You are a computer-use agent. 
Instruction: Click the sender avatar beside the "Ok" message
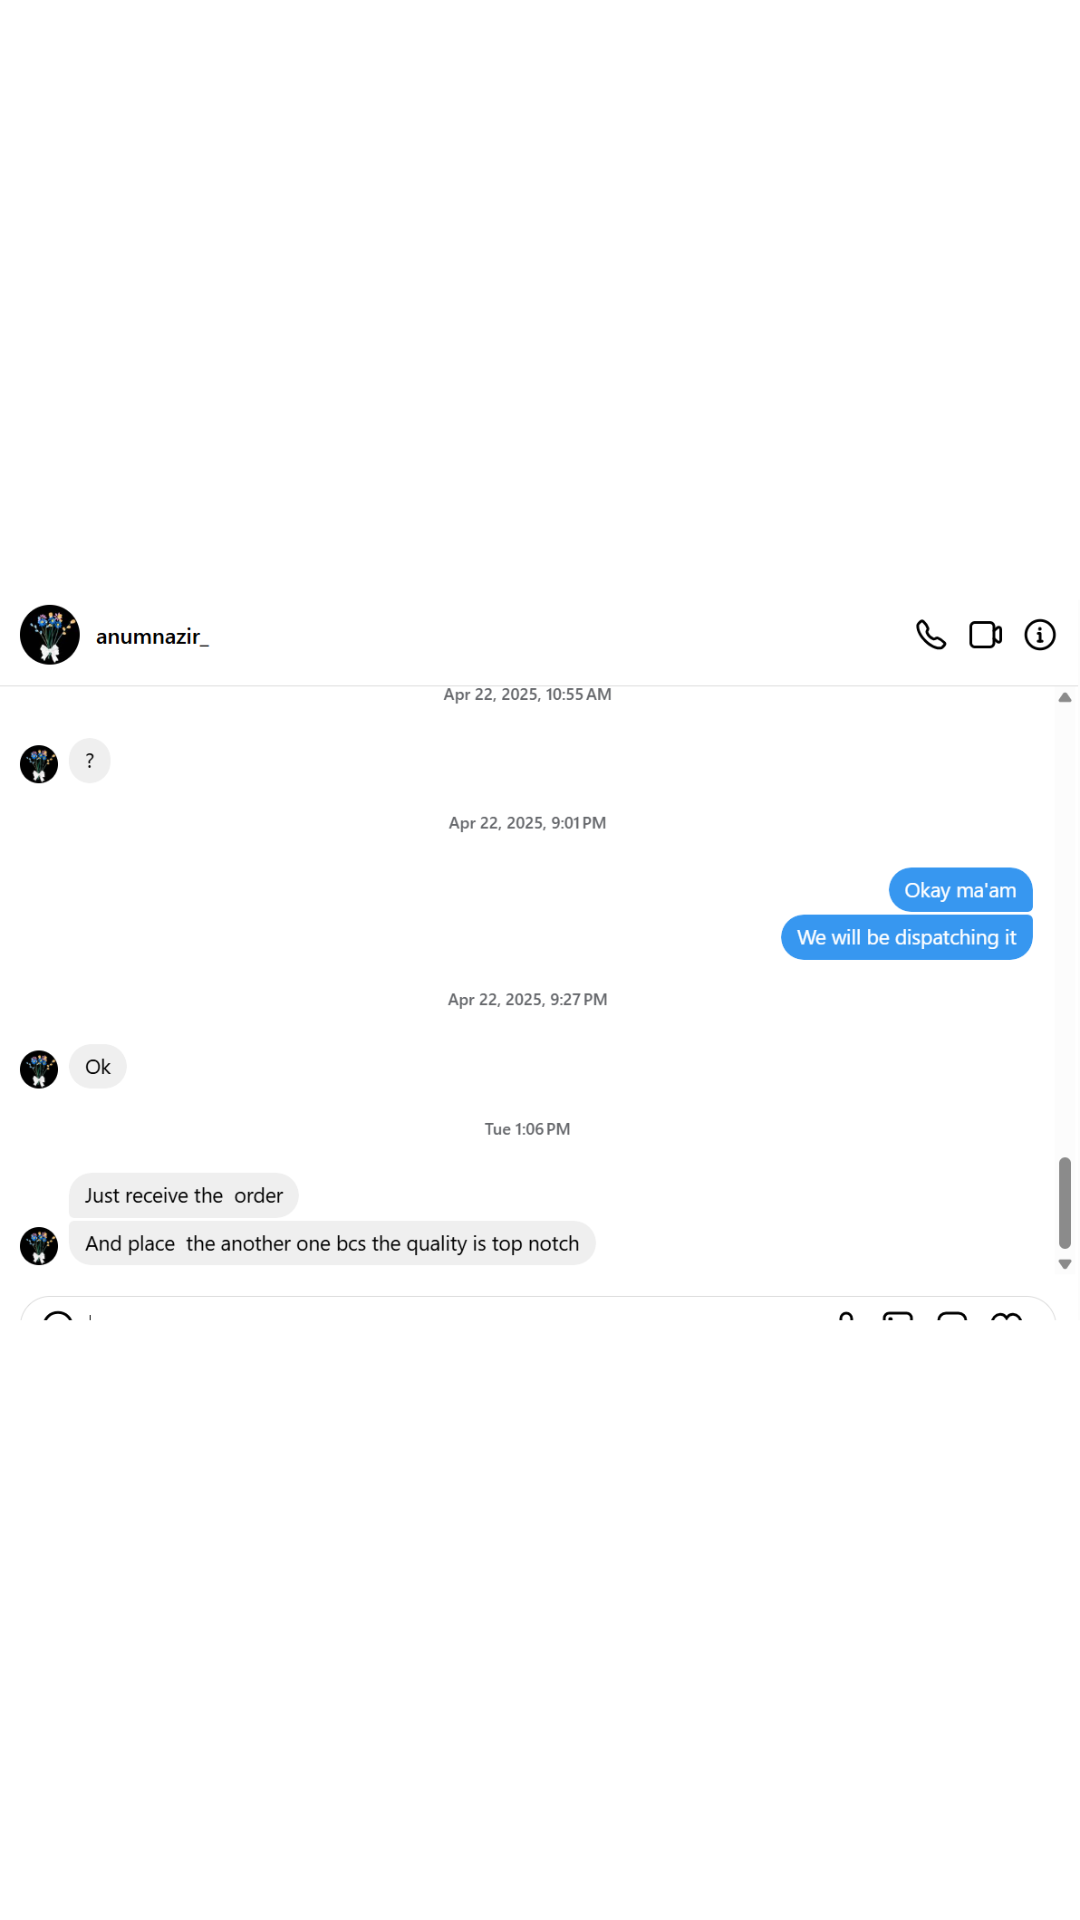pyautogui.click(x=39, y=1069)
